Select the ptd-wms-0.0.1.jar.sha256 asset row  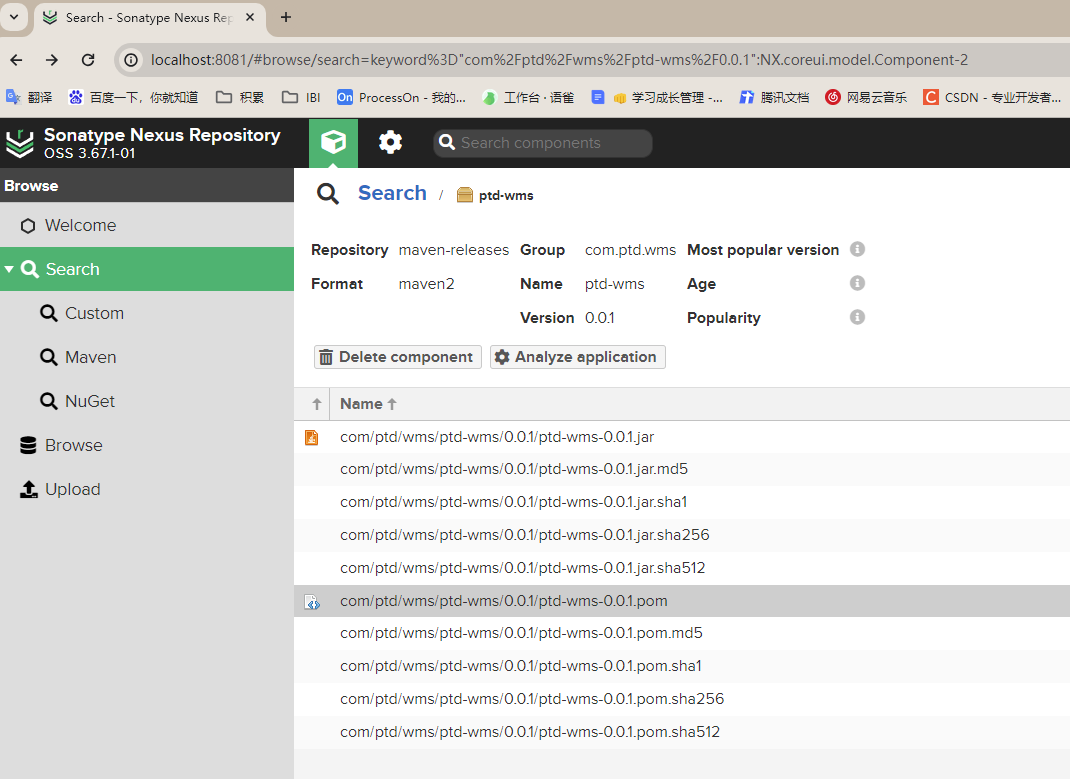pyautogui.click(x=524, y=535)
